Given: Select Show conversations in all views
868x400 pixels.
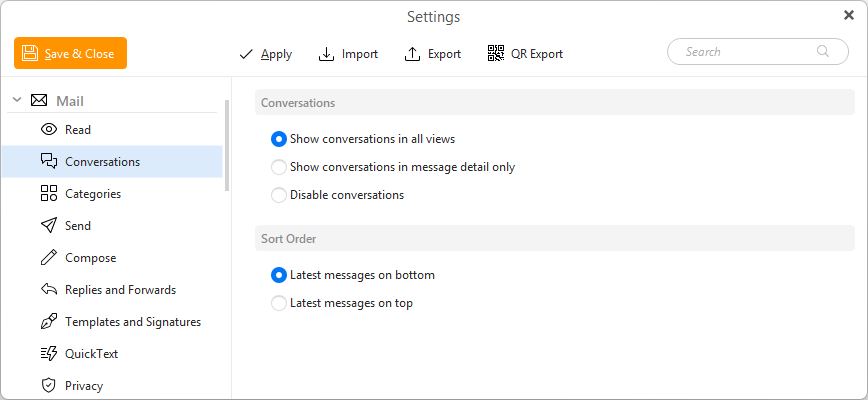Looking at the screenshot, I should pyautogui.click(x=279, y=139).
